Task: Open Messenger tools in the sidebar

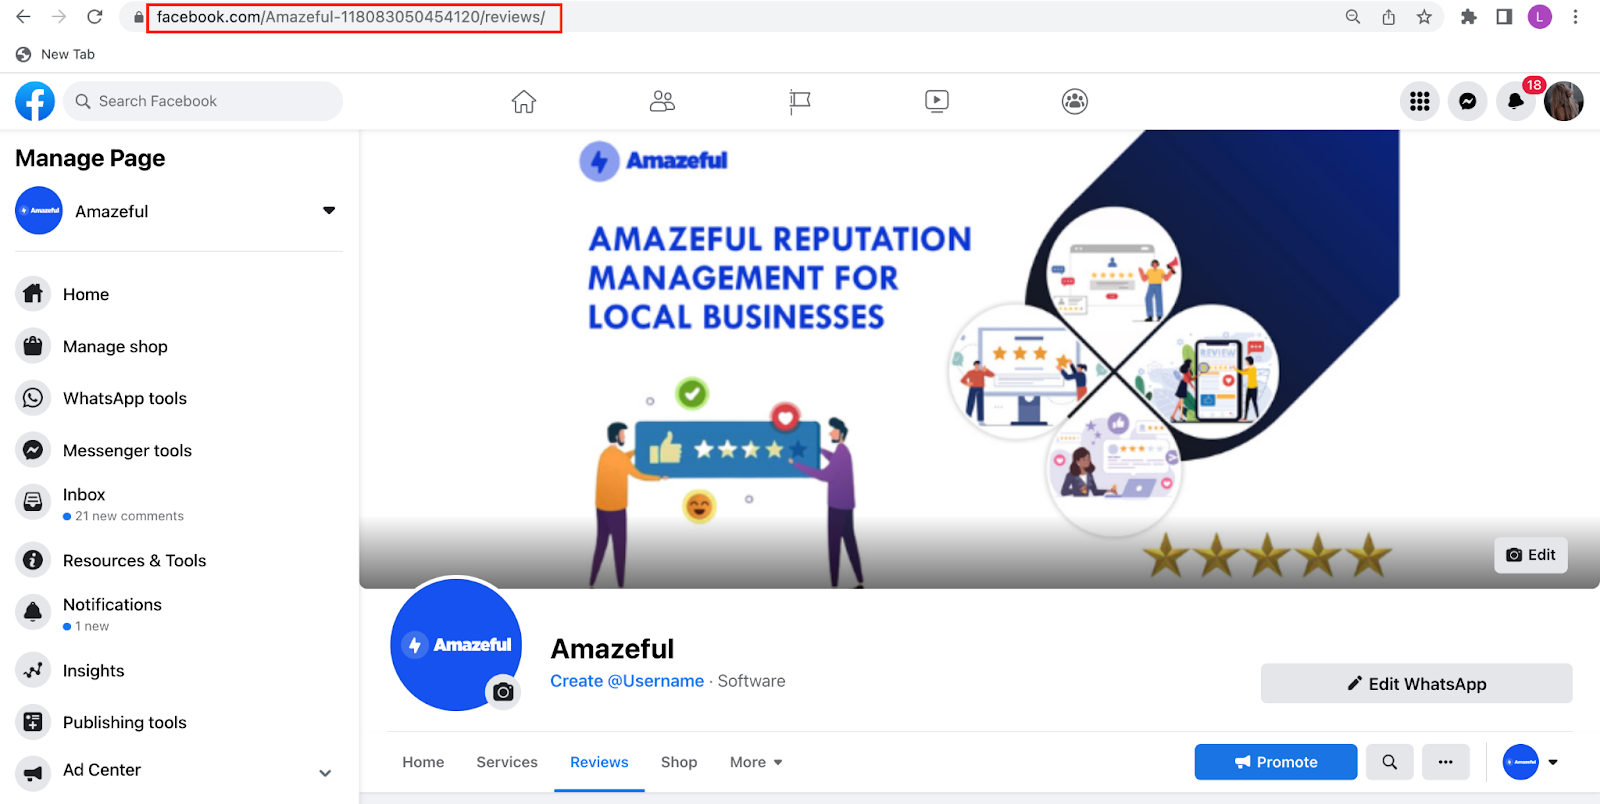Action: pyautogui.click(x=179, y=450)
